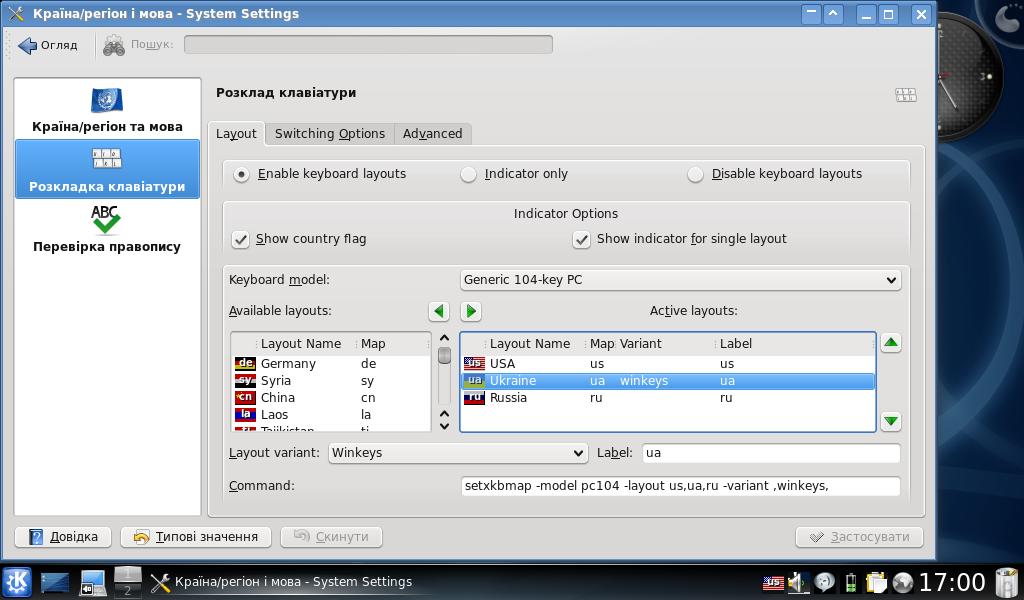
Task: Open the device notifier laptop icon
Action: [93, 582]
